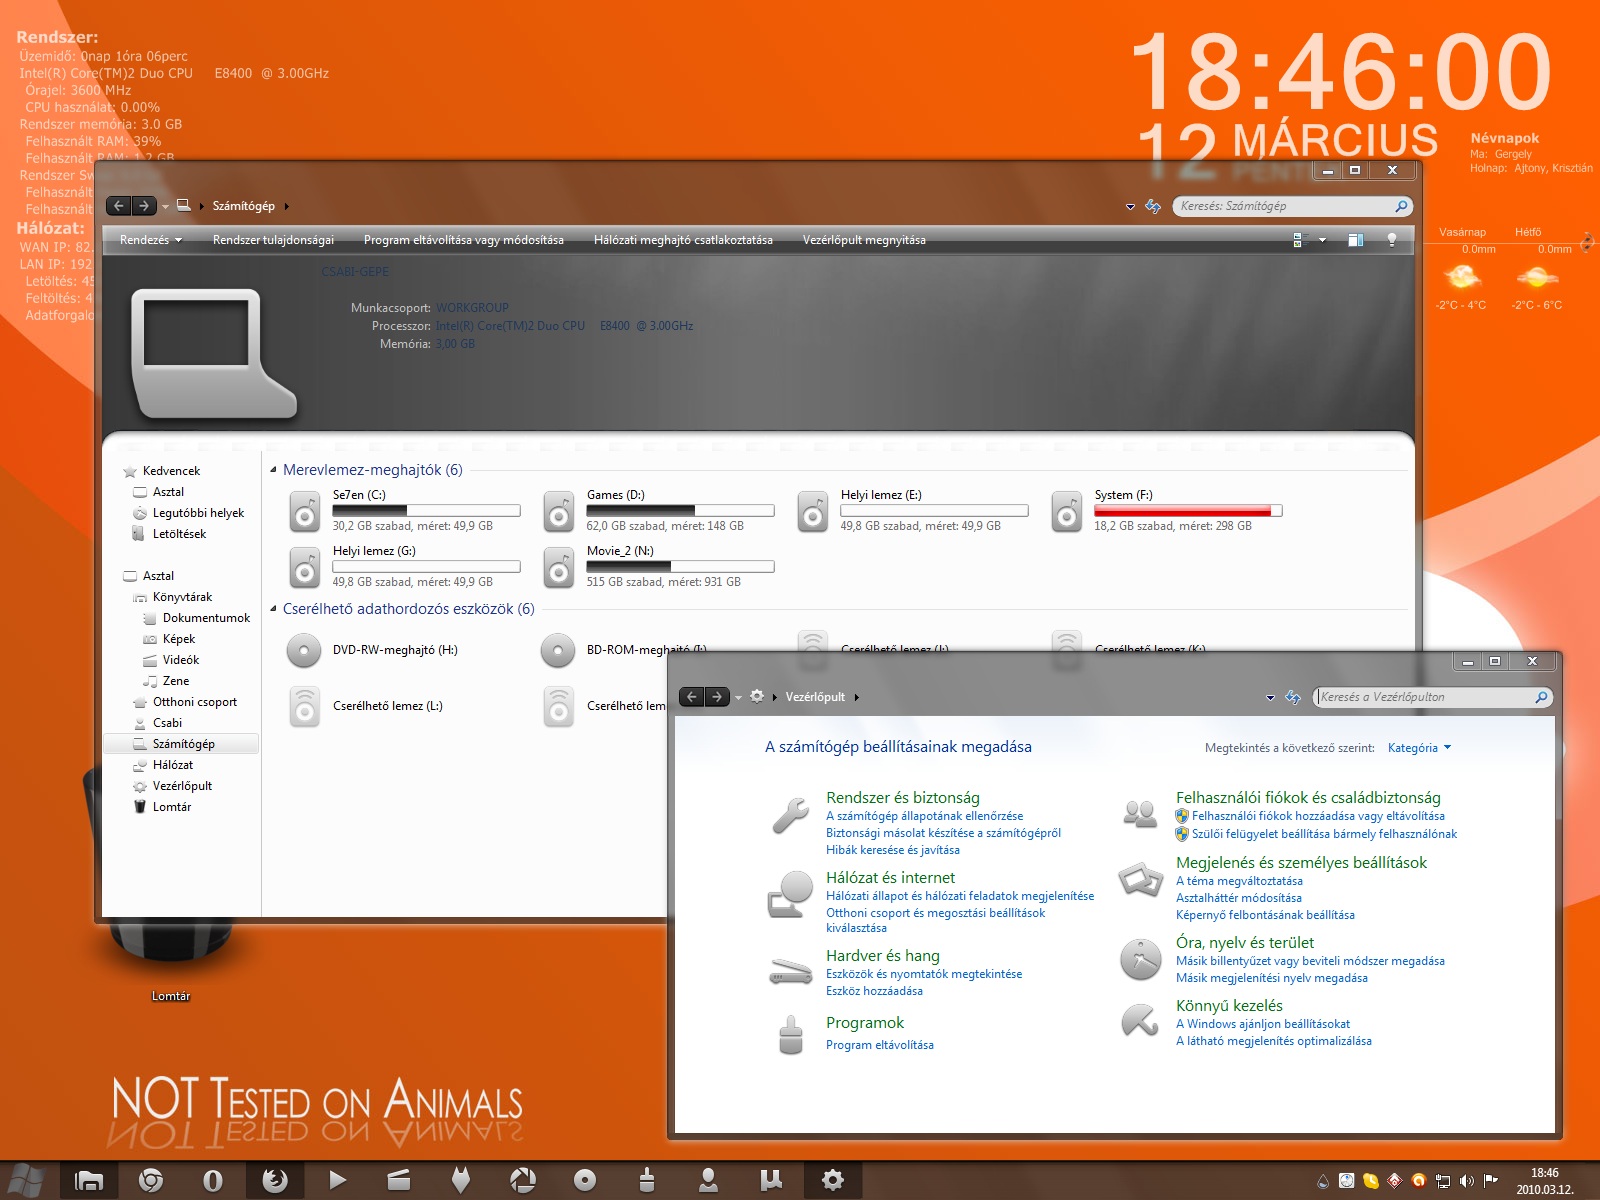Open the Helyi lemez (G:) drive icon

pos(304,568)
